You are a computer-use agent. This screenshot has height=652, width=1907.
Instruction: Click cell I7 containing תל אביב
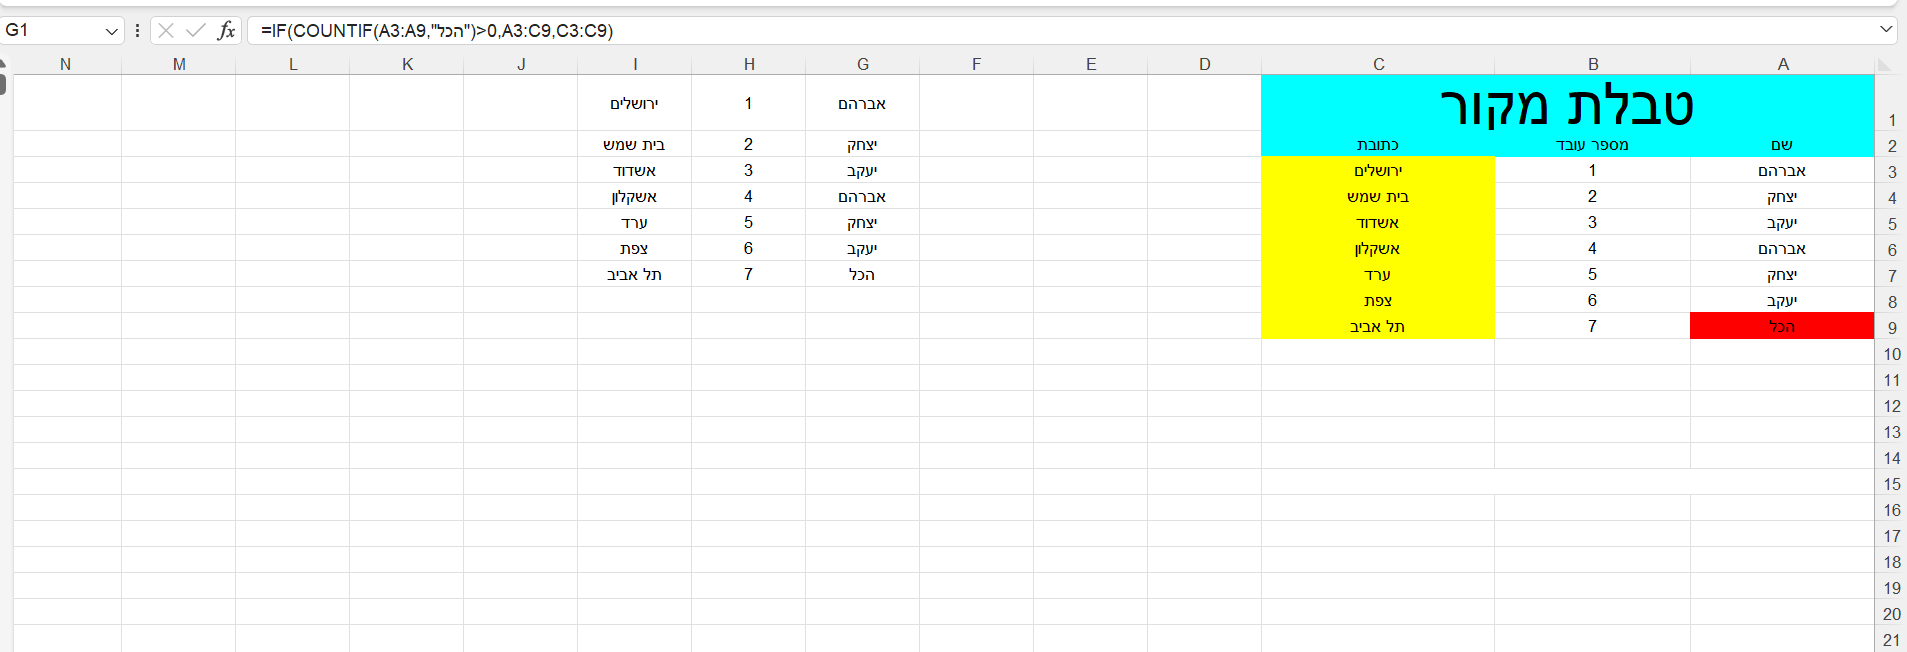634,275
